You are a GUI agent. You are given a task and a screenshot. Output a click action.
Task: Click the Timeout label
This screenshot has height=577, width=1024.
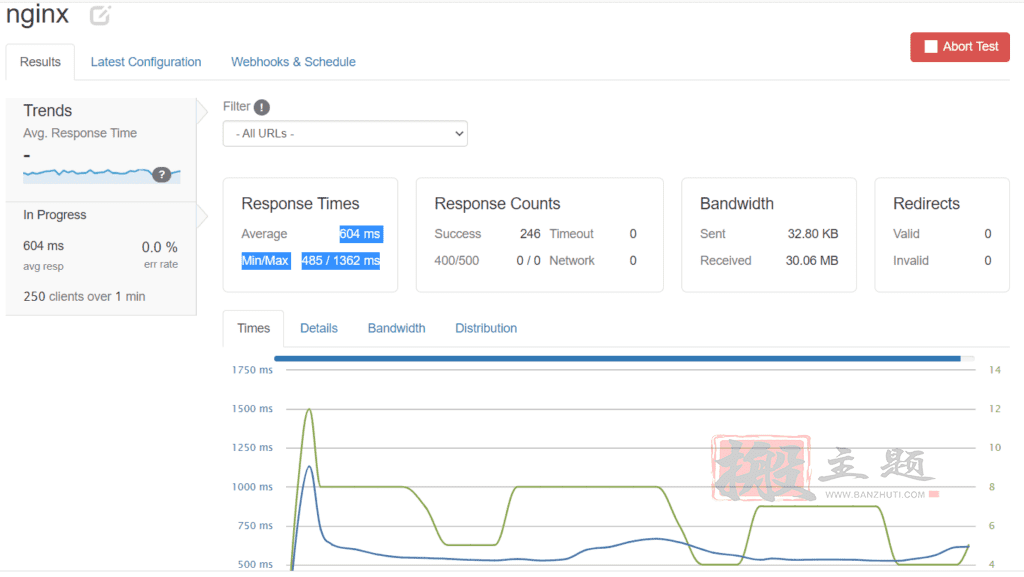(571, 234)
